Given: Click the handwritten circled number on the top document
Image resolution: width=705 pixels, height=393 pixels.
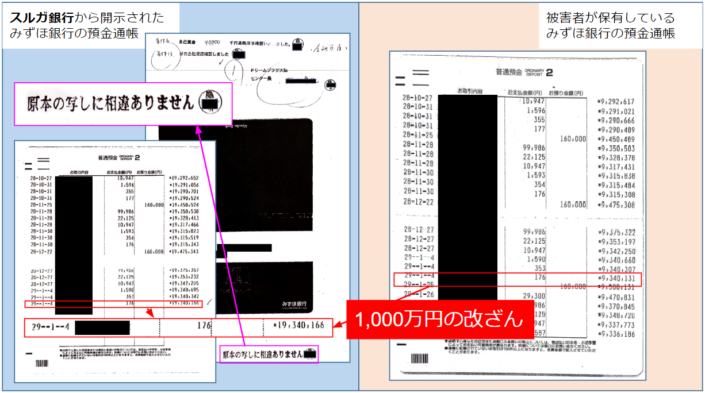Looking at the screenshot, I should 233,71.
